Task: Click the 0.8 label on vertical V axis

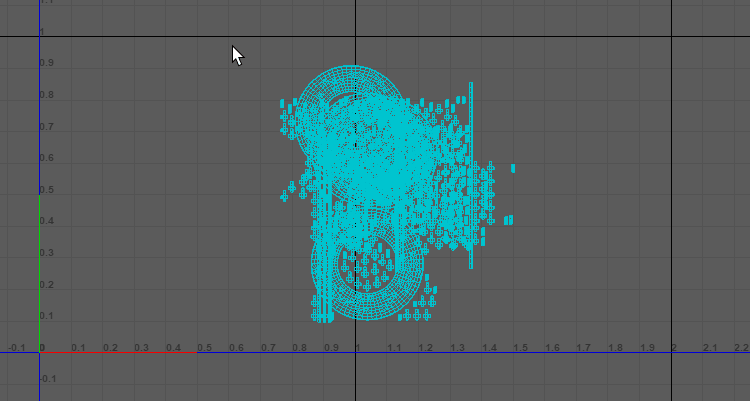Action: point(47,95)
